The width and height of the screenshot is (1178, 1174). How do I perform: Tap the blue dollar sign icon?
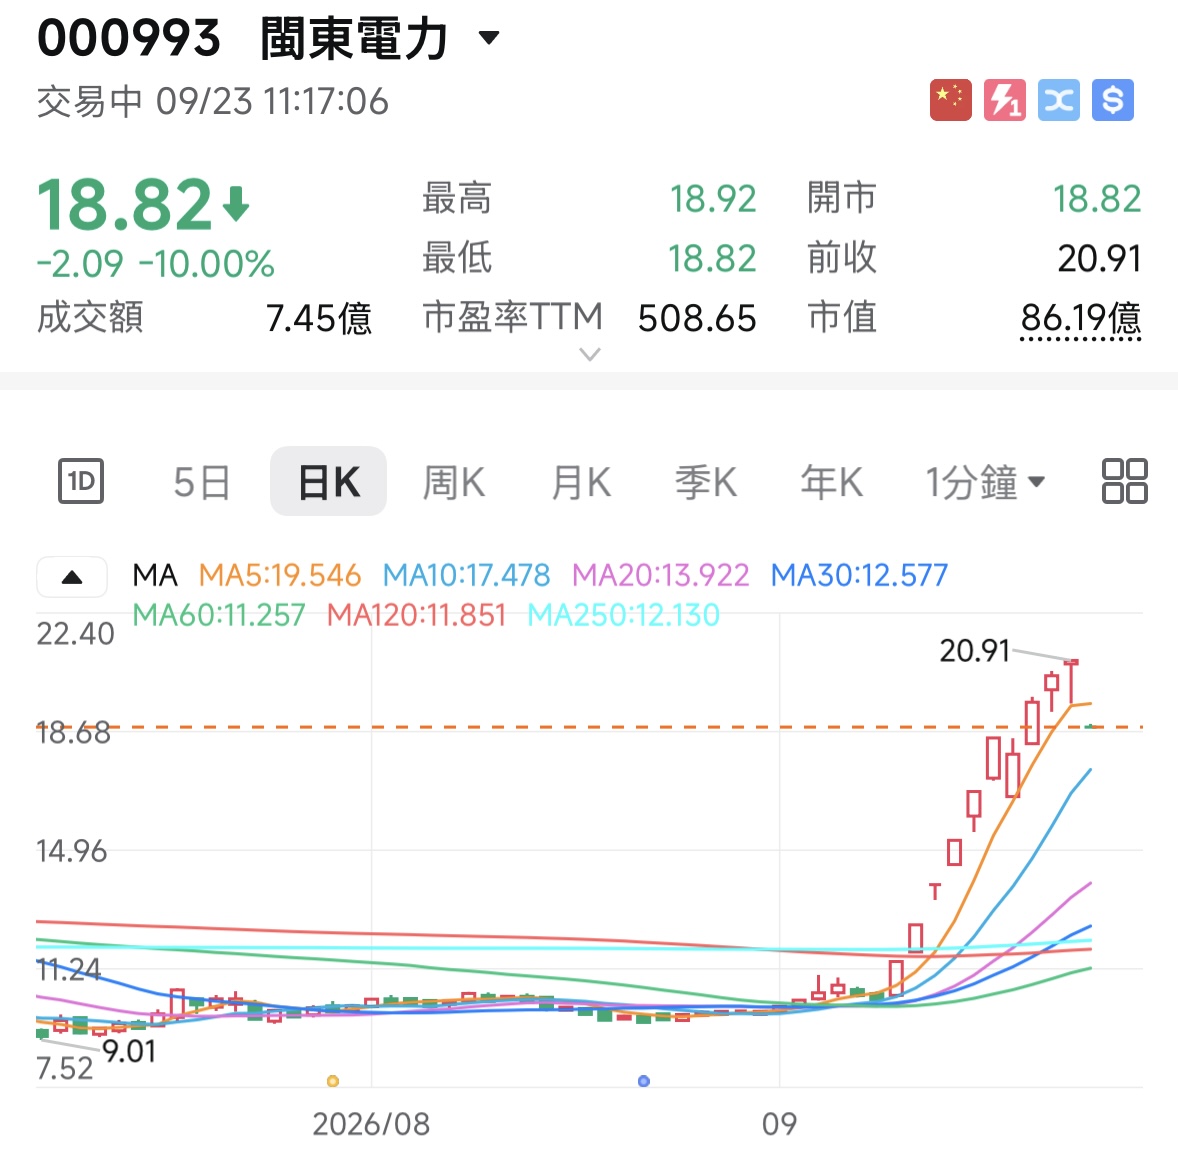[x=1113, y=100]
